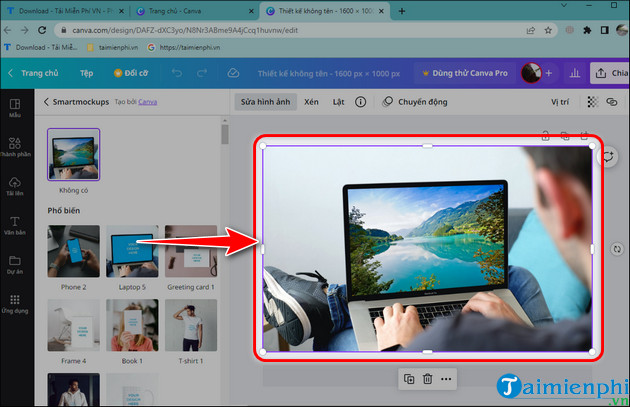
Task: Open the transparency checkerboard icon
Action: (593, 102)
